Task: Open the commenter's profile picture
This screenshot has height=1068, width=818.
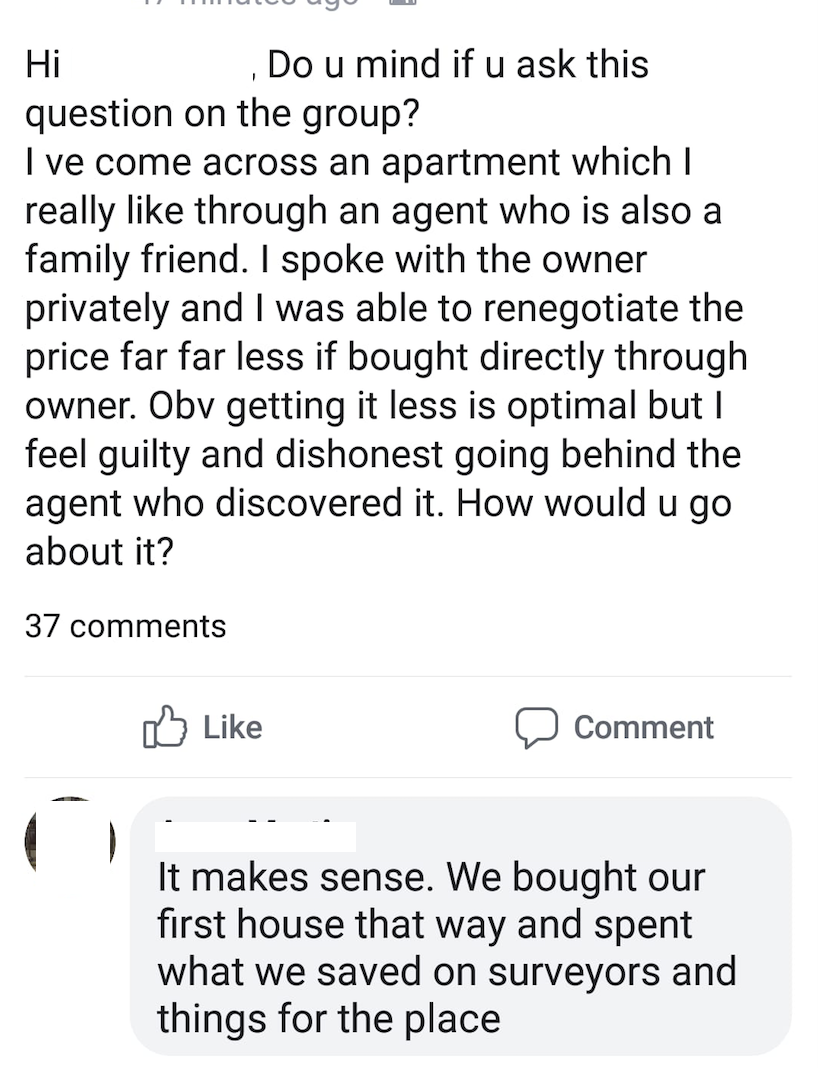Action: coord(70,845)
